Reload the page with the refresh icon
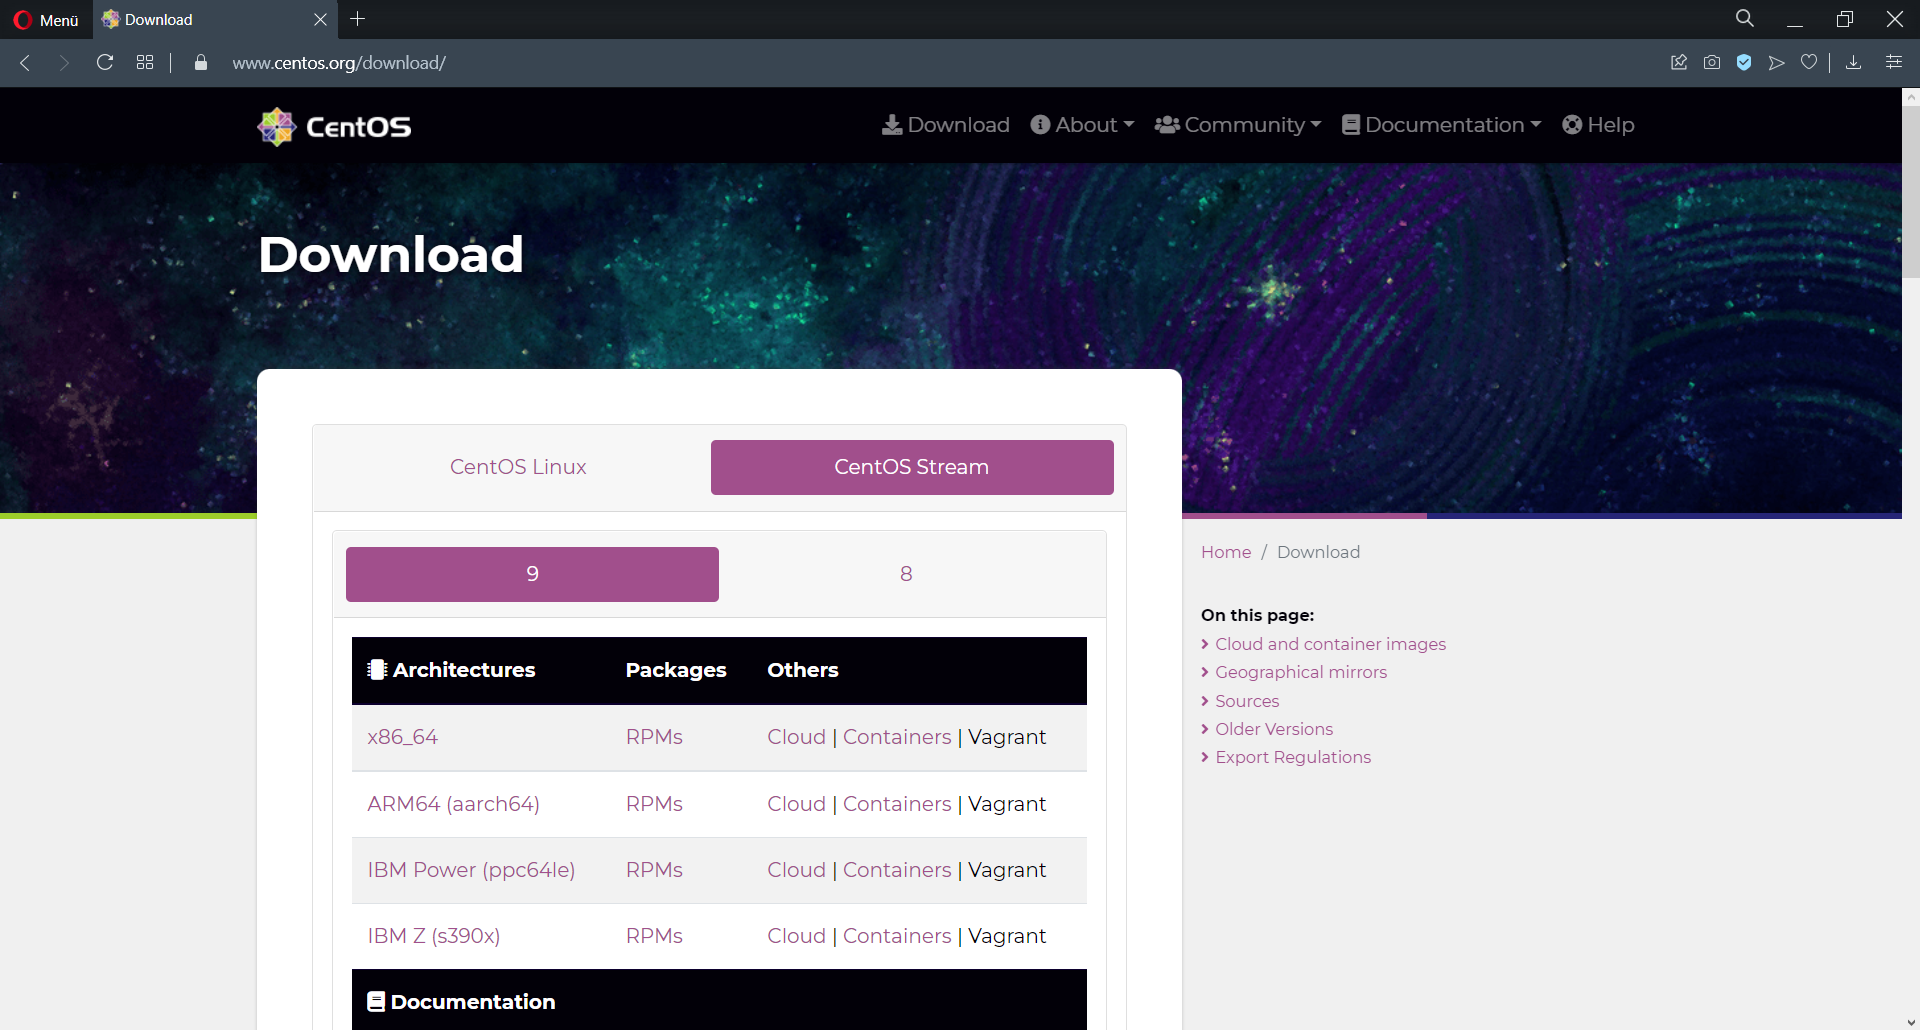The height and width of the screenshot is (1030, 1920). point(105,63)
